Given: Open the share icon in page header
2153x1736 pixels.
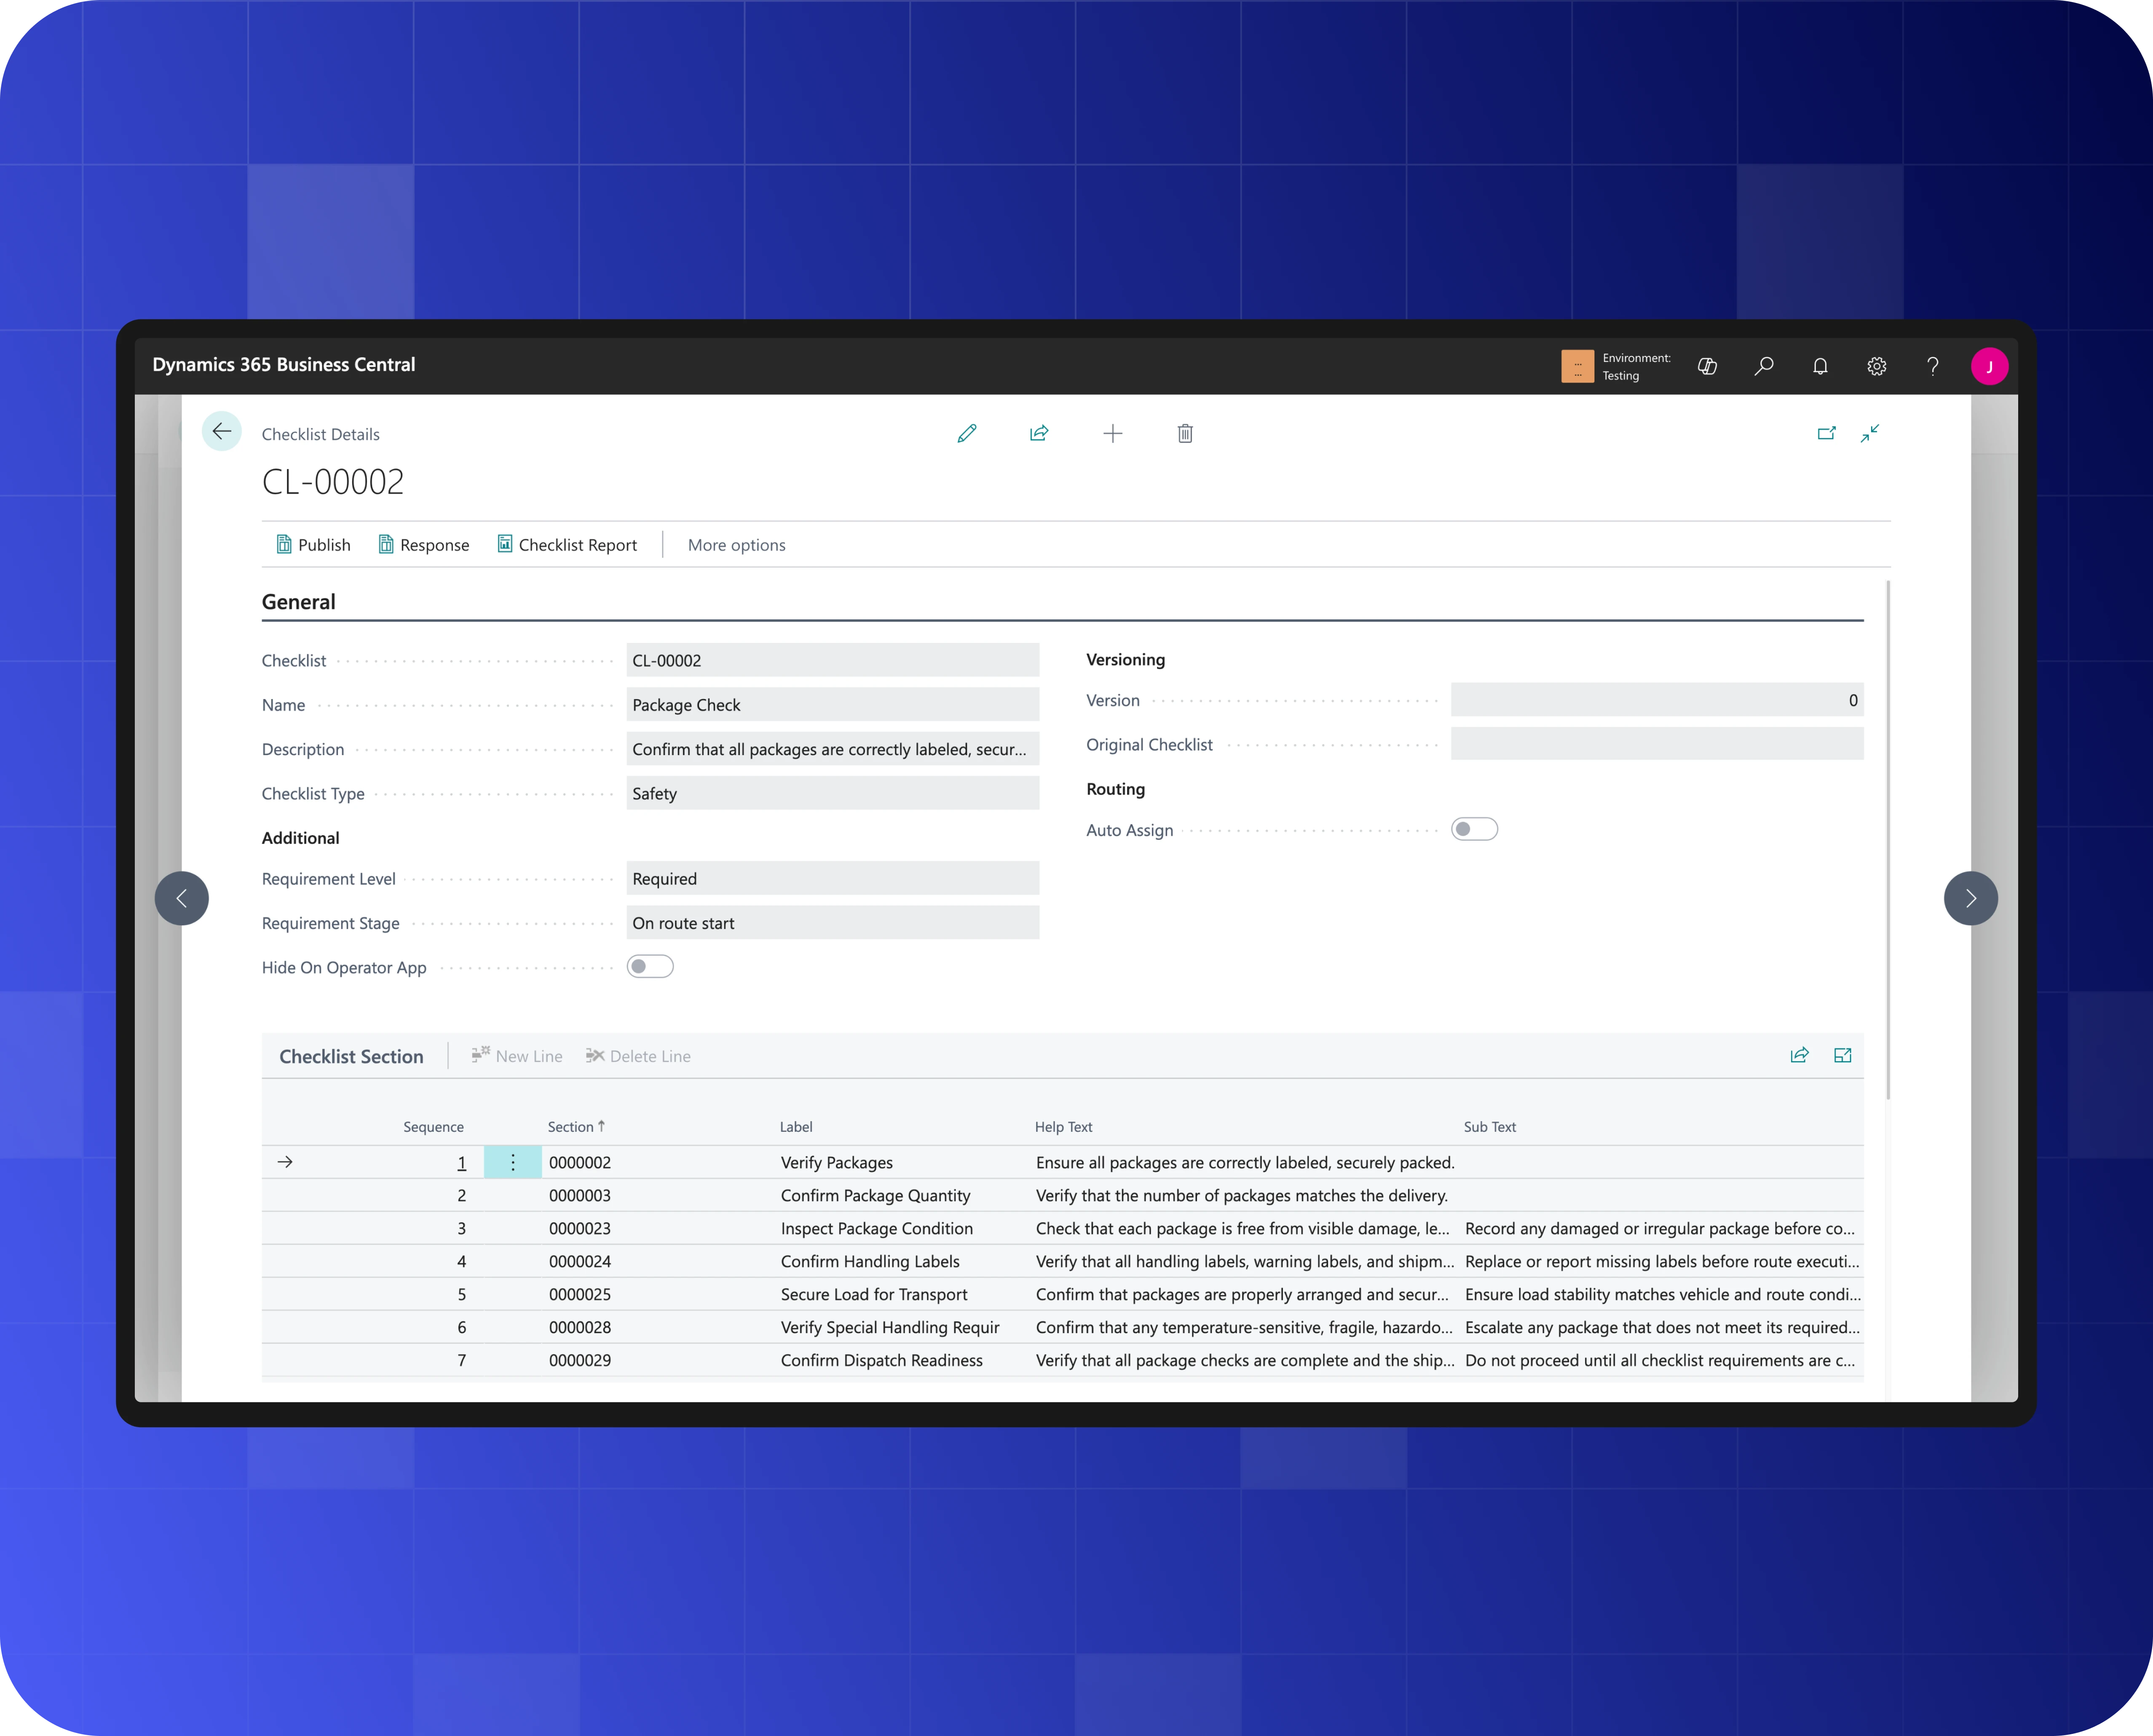Looking at the screenshot, I should click(x=1039, y=433).
